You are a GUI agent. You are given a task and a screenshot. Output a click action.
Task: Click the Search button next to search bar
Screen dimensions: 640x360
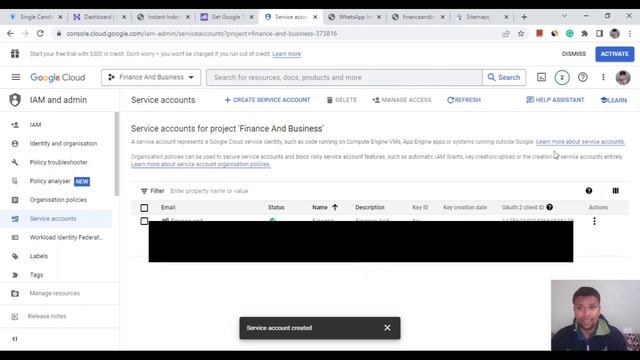[x=504, y=77]
